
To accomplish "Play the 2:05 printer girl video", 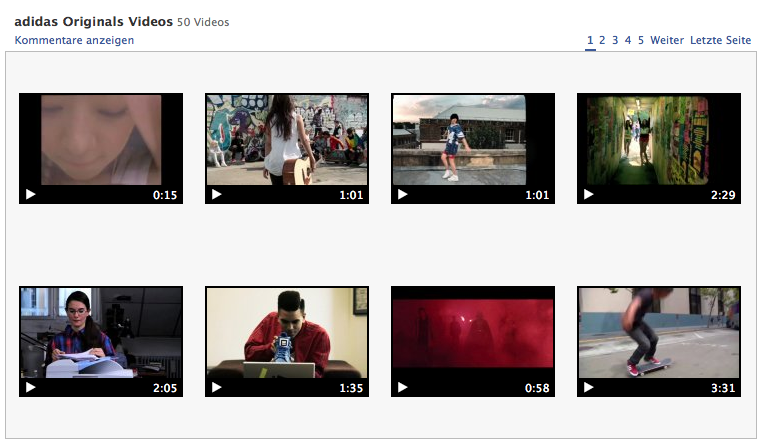I will pos(30,387).
